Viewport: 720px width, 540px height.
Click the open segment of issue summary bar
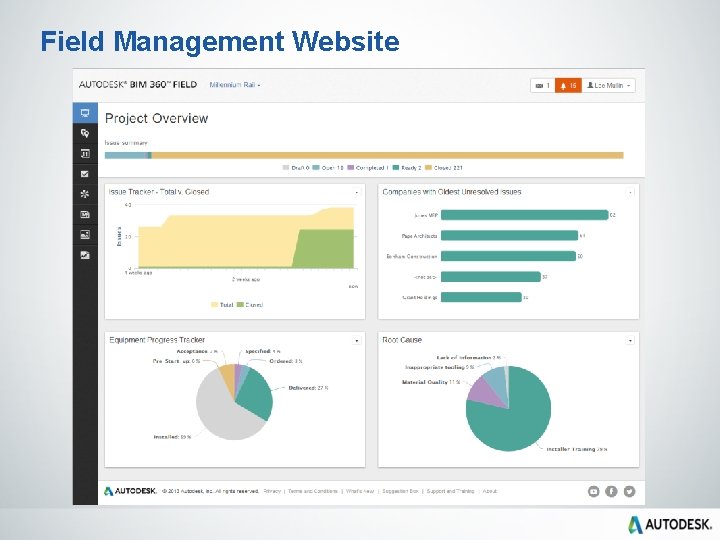125,155
